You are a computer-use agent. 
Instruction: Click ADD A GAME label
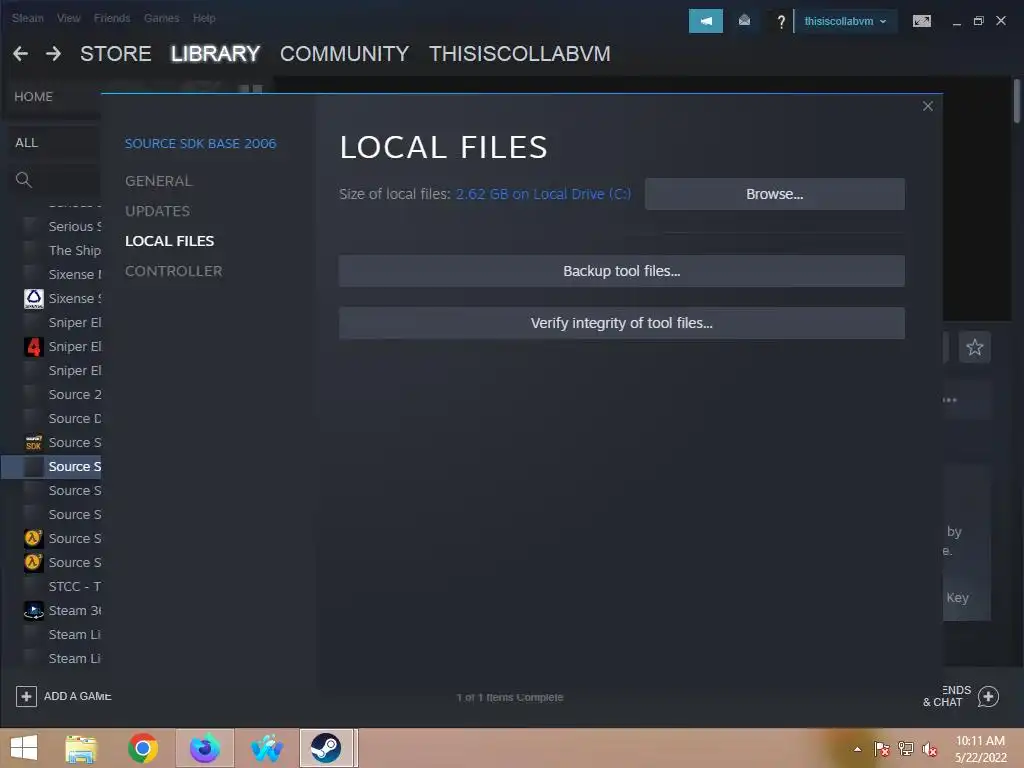77,696
